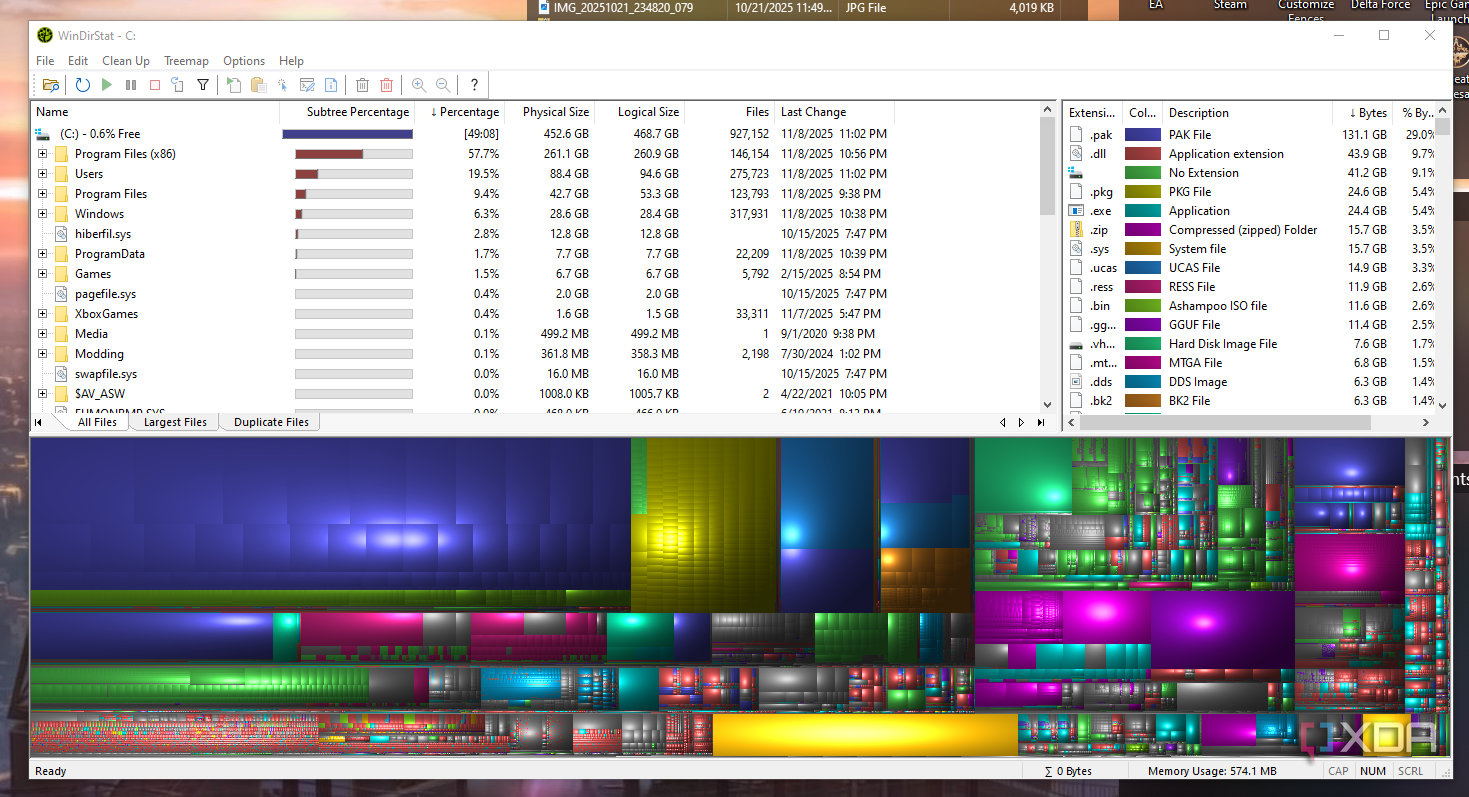1469x797 pixels.
Task: Stop the scan with the red square icon
Action: point(155,86)
